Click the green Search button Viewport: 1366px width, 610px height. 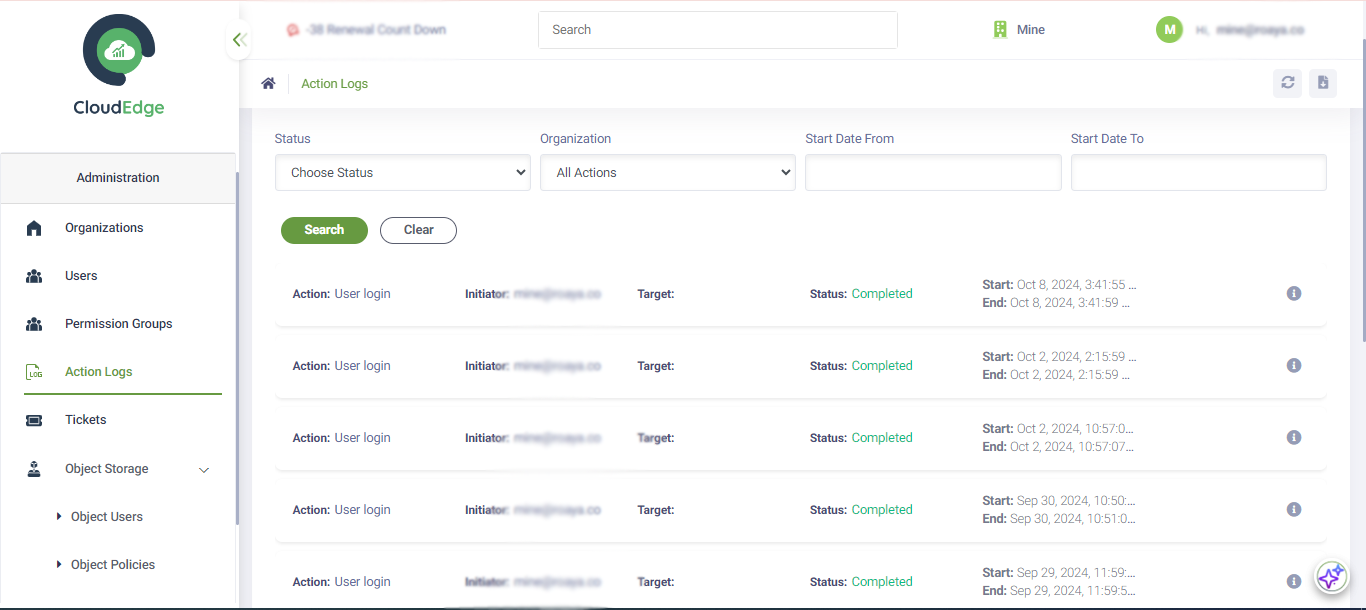tap(324, 230)
